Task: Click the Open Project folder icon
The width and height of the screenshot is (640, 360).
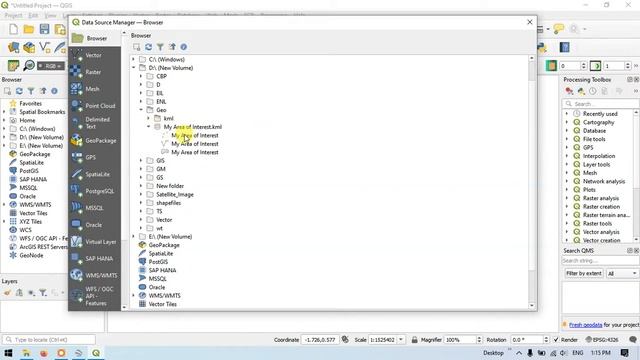Action: pyautogui.click(x=29, y=29)
